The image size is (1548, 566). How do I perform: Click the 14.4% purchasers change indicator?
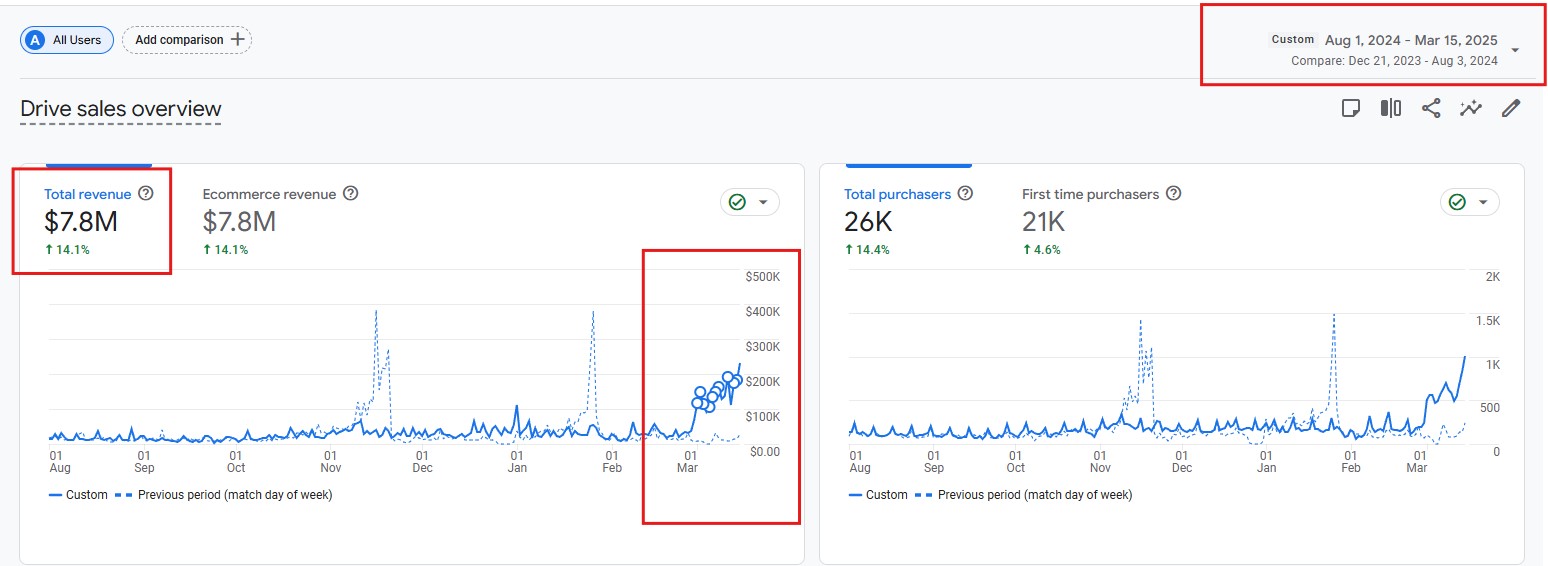tap(866, 250)
